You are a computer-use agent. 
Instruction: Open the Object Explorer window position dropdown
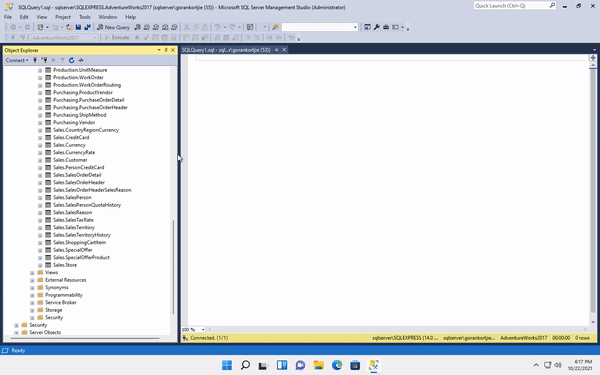(x=159, y=50)
